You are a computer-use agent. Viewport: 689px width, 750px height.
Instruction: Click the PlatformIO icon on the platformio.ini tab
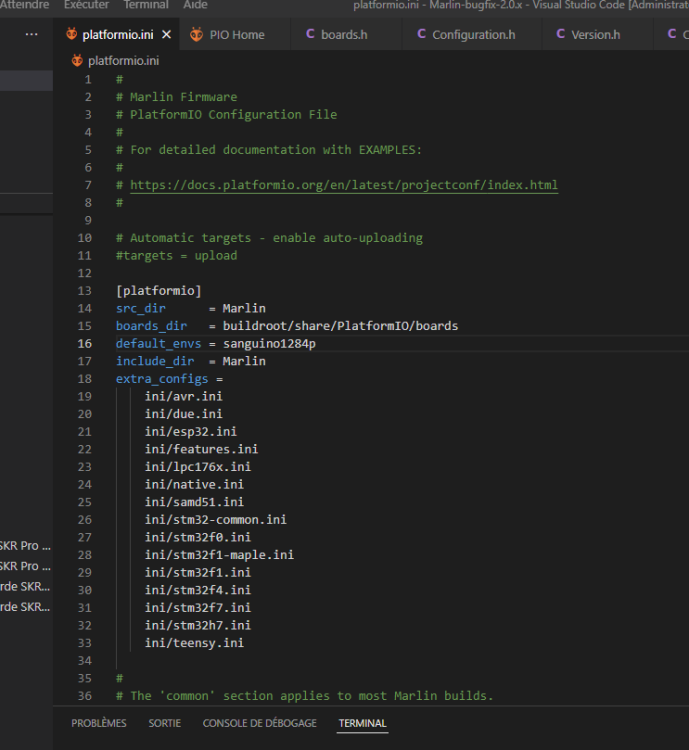click(x=71, y=35)
